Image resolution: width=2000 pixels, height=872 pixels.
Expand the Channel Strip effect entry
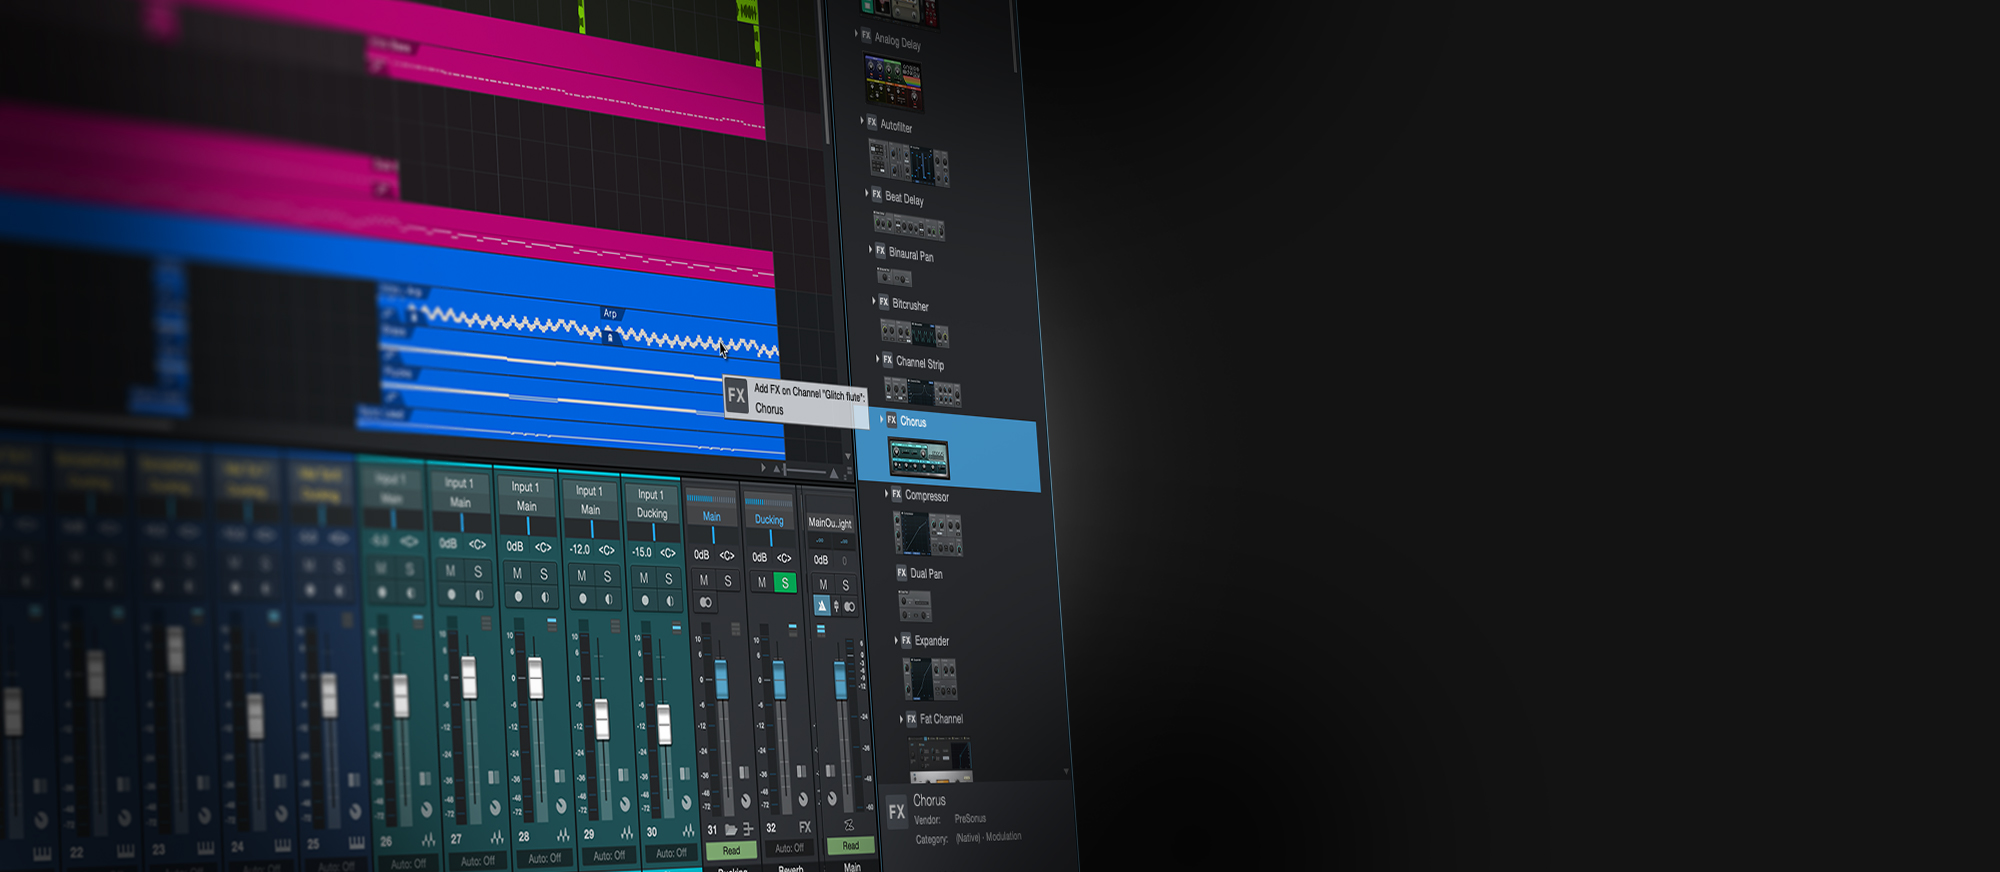878,358
